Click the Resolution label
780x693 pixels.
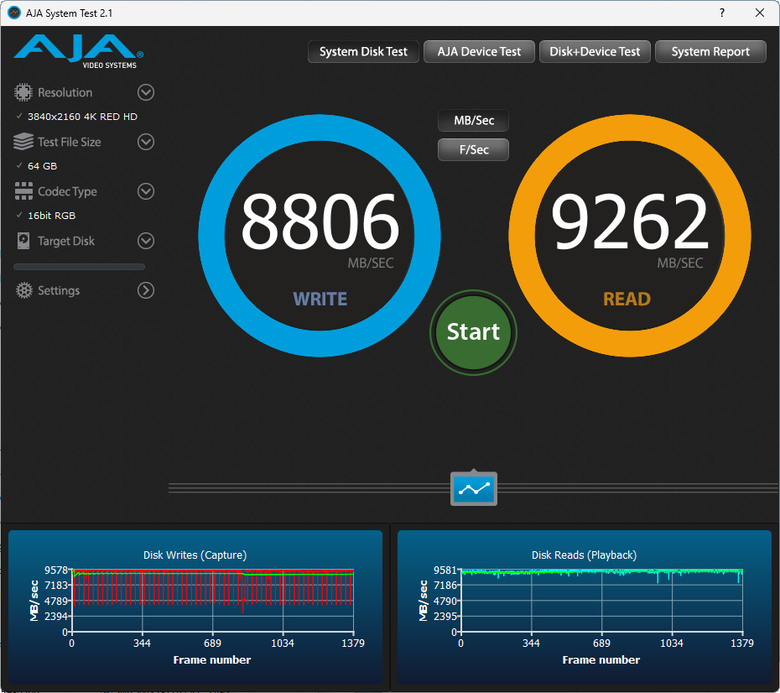point(65,93)
